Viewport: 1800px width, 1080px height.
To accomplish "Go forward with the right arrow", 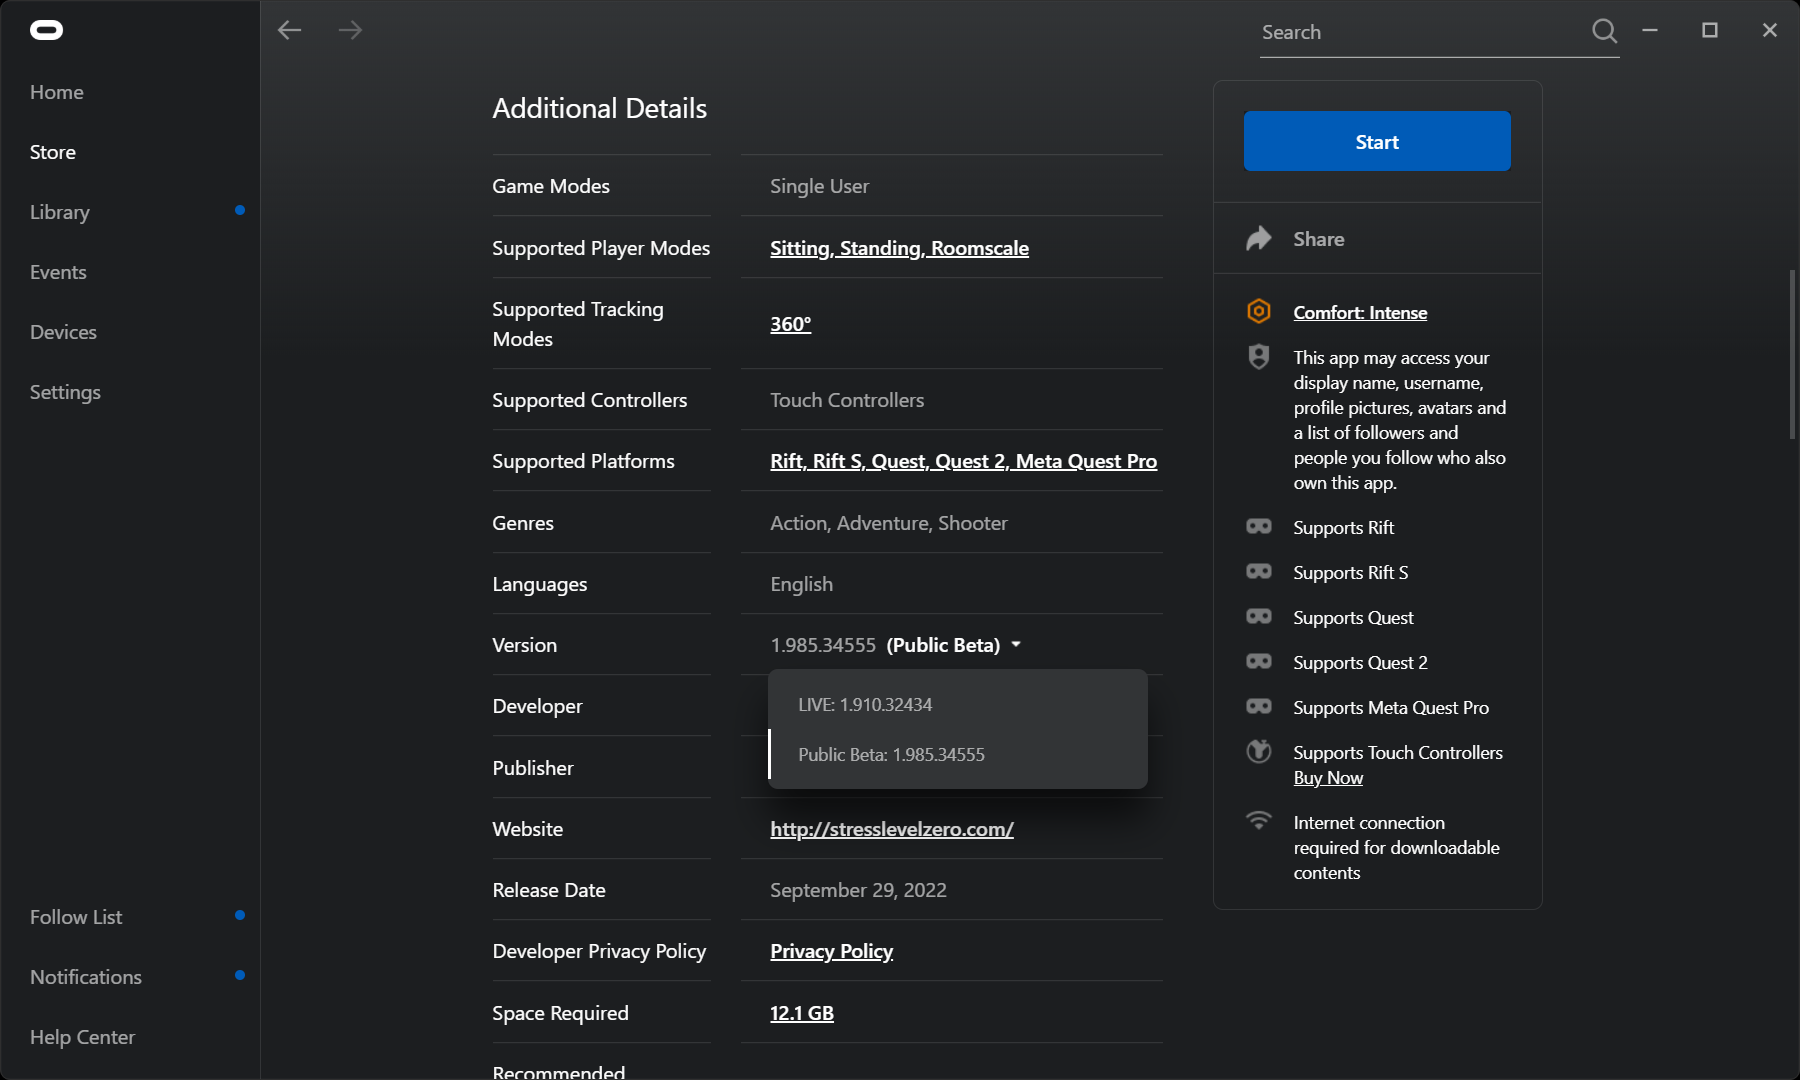I will [x=350, y=31].
